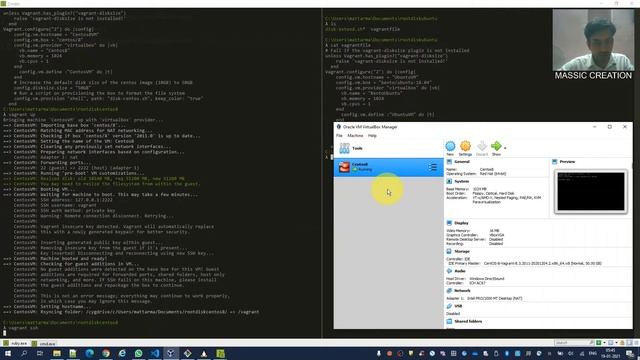Select Tools in the VirtualBox sidebar
Image resolution: width=640 pixels, height=360 pixels.
pyautogui.click(x=389, y=148)
